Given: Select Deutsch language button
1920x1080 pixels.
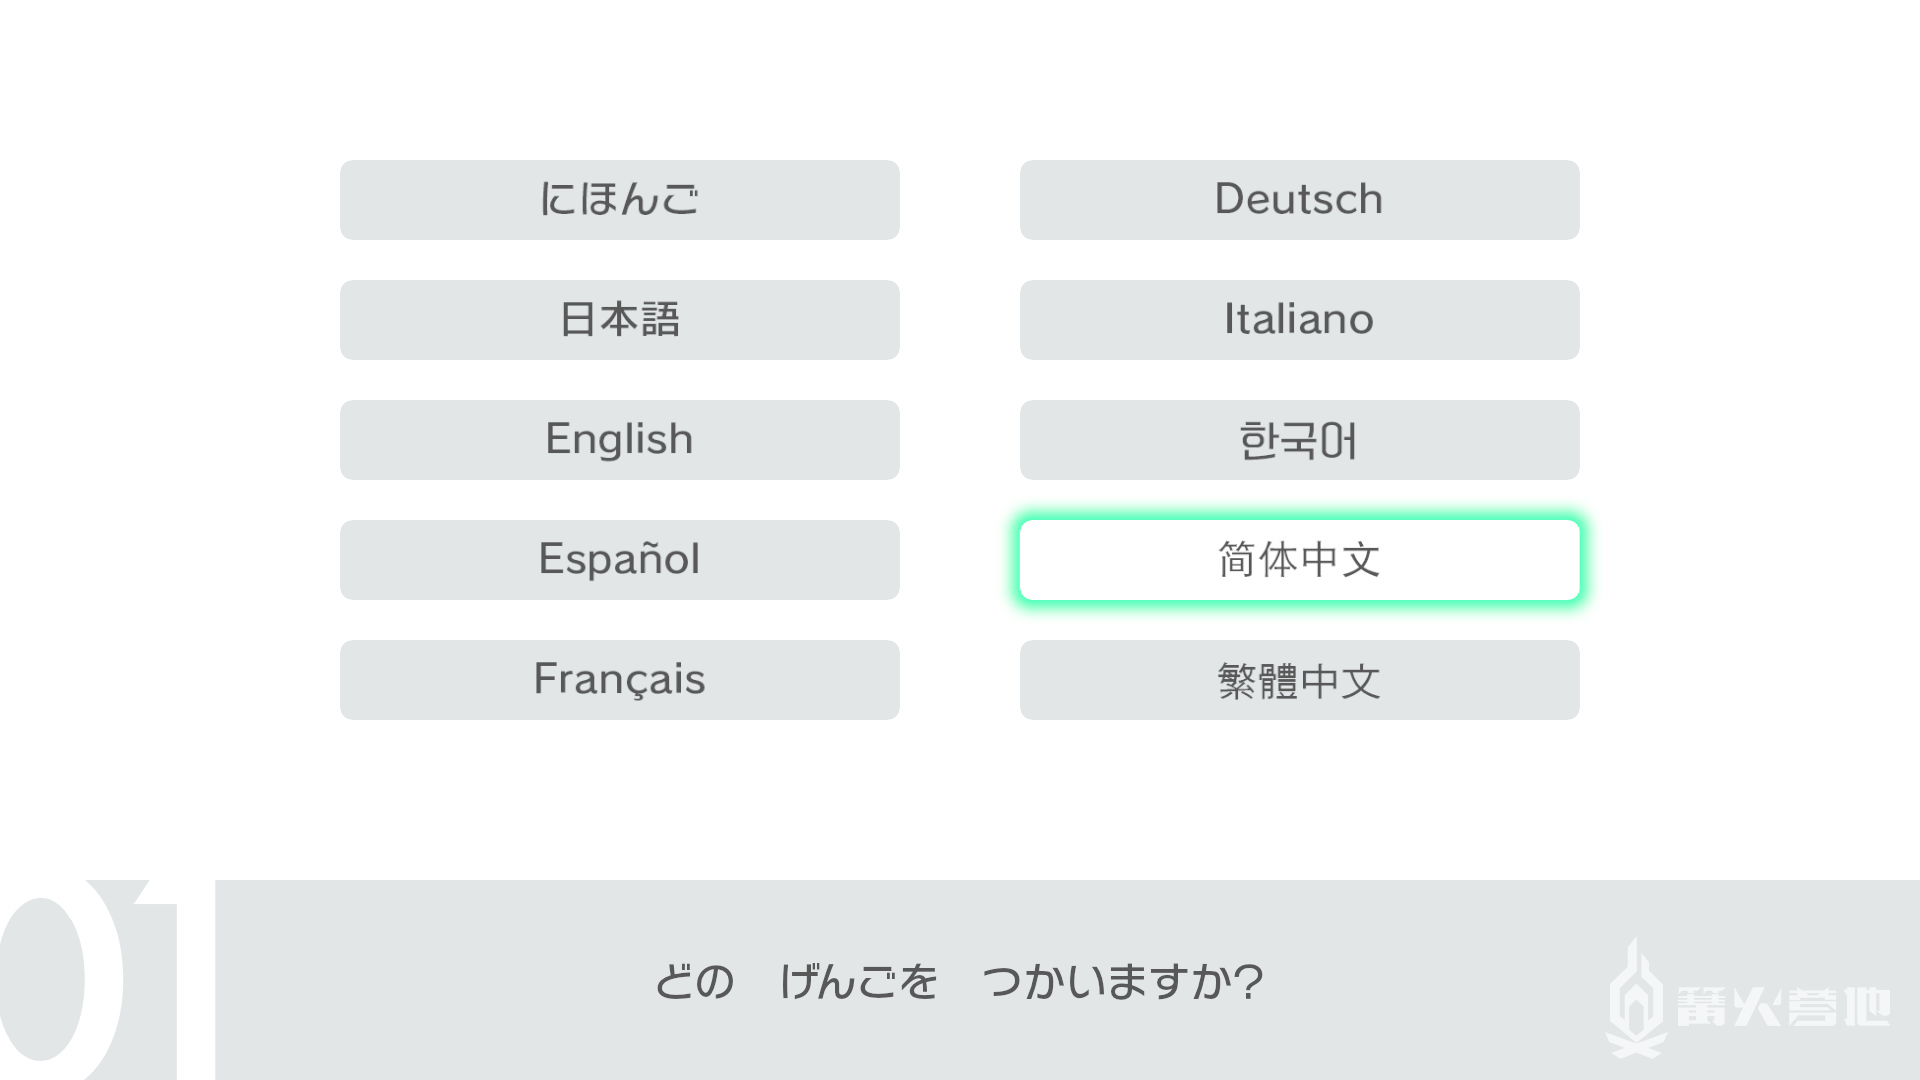Looking at the screenshot, I should [x=1299, y=200].
